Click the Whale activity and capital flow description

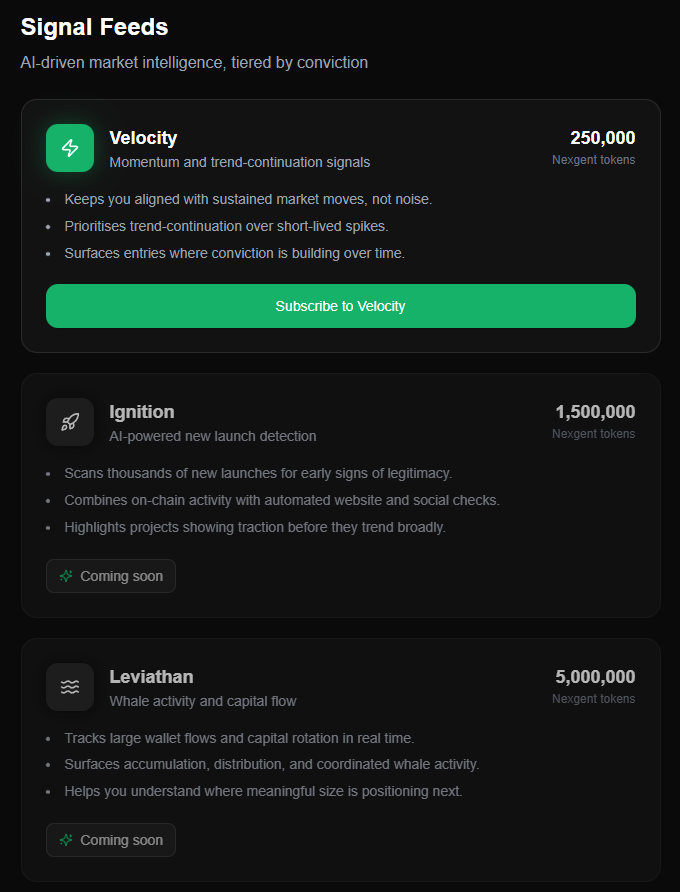tap(202, 701)
